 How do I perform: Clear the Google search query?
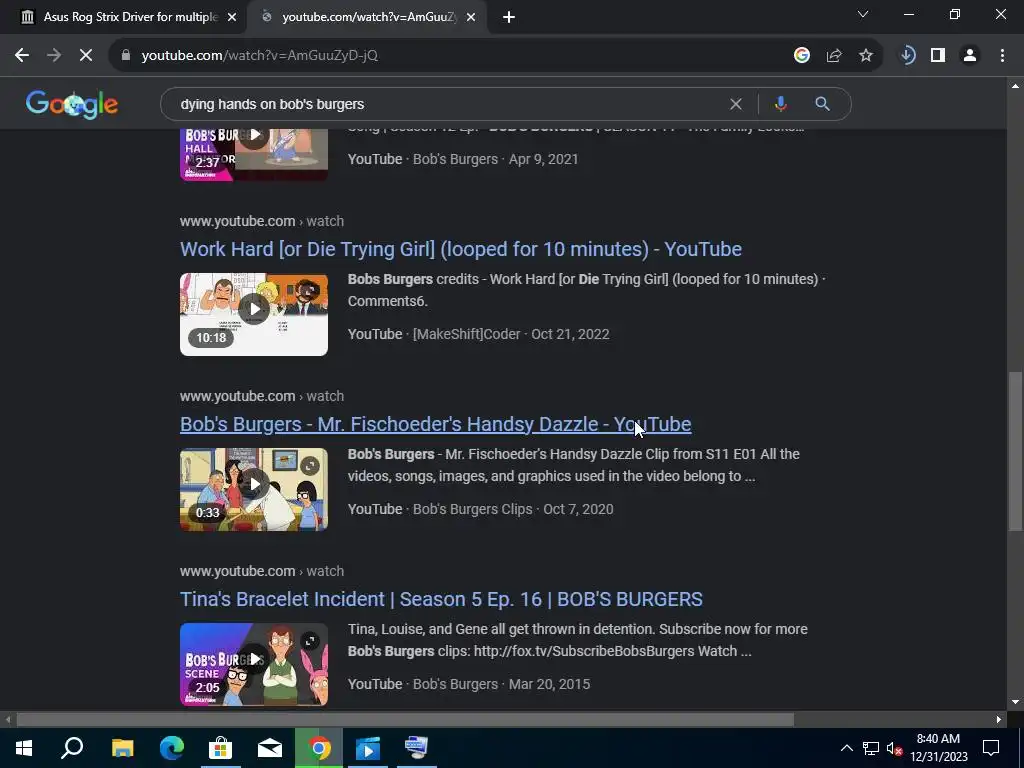[x=735, y=104]
